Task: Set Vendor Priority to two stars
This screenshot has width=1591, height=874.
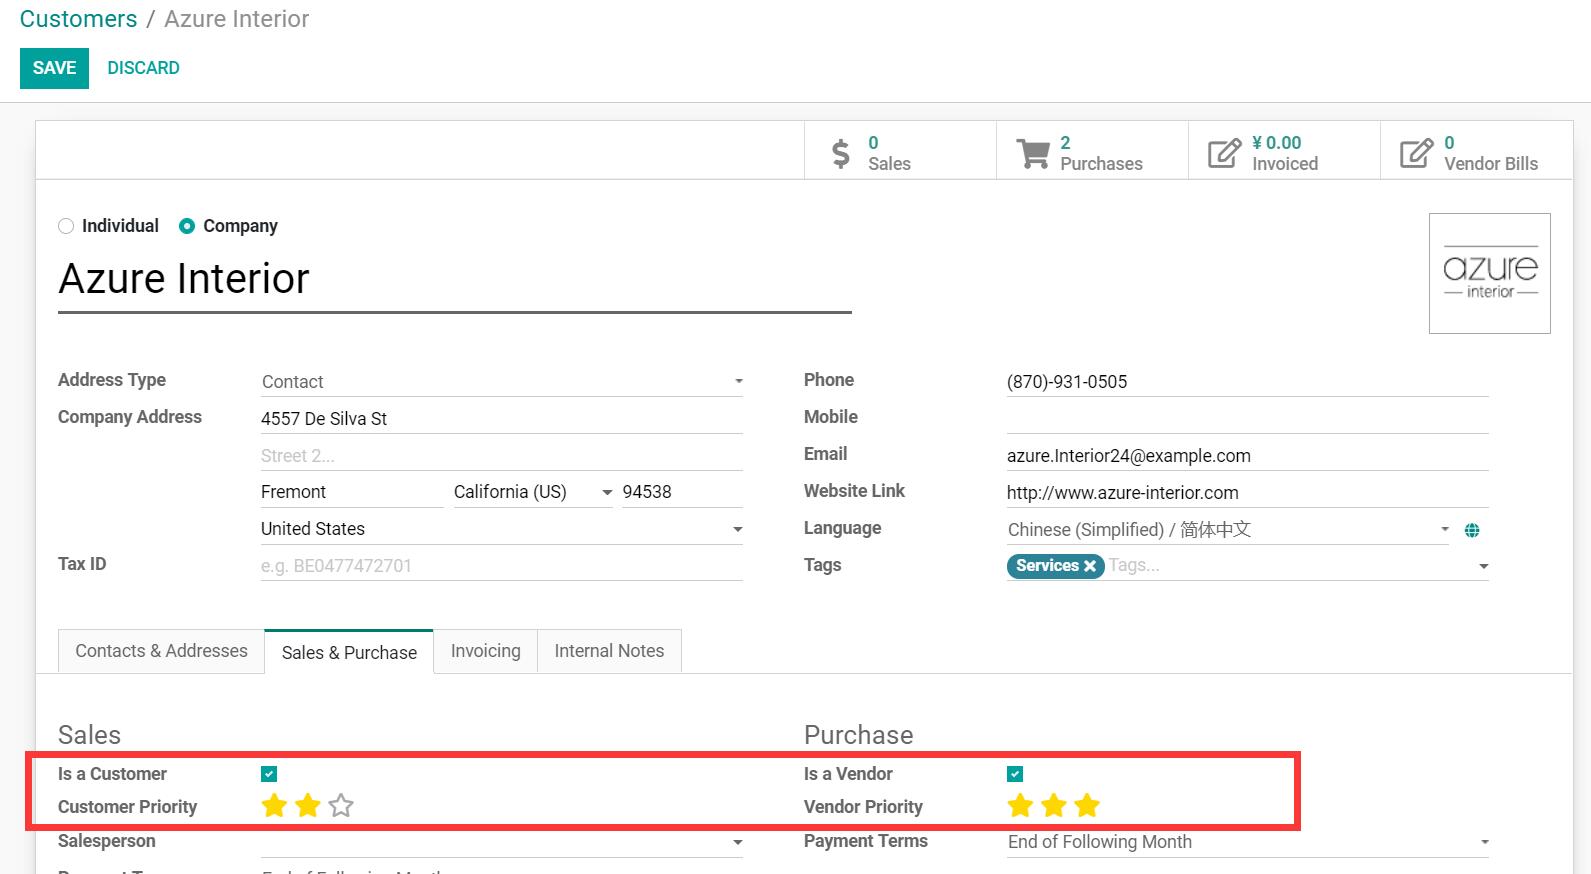Action: tap(1054, 805)
